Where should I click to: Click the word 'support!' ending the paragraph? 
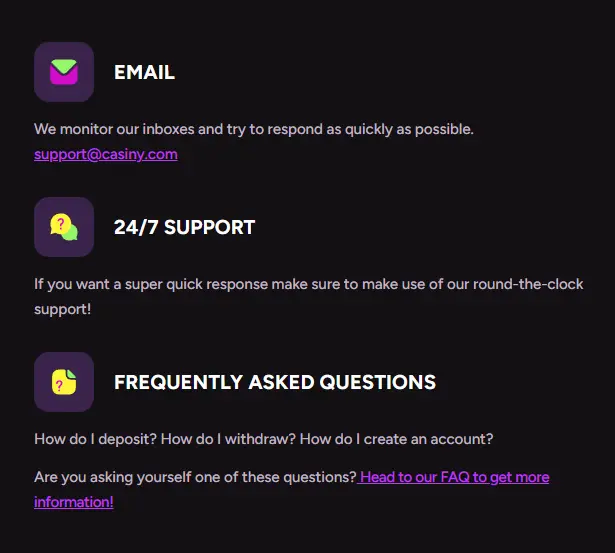click(x=62, y=309)
